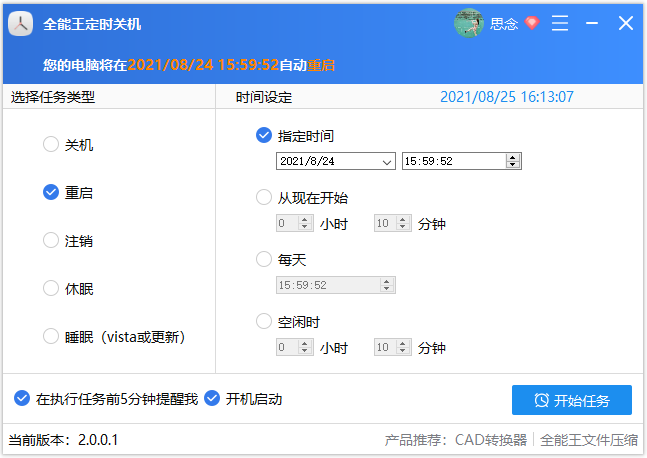Click the 时间设定 header
The height and width of the screenshot is (458, 647).
(x=264, y=97)
